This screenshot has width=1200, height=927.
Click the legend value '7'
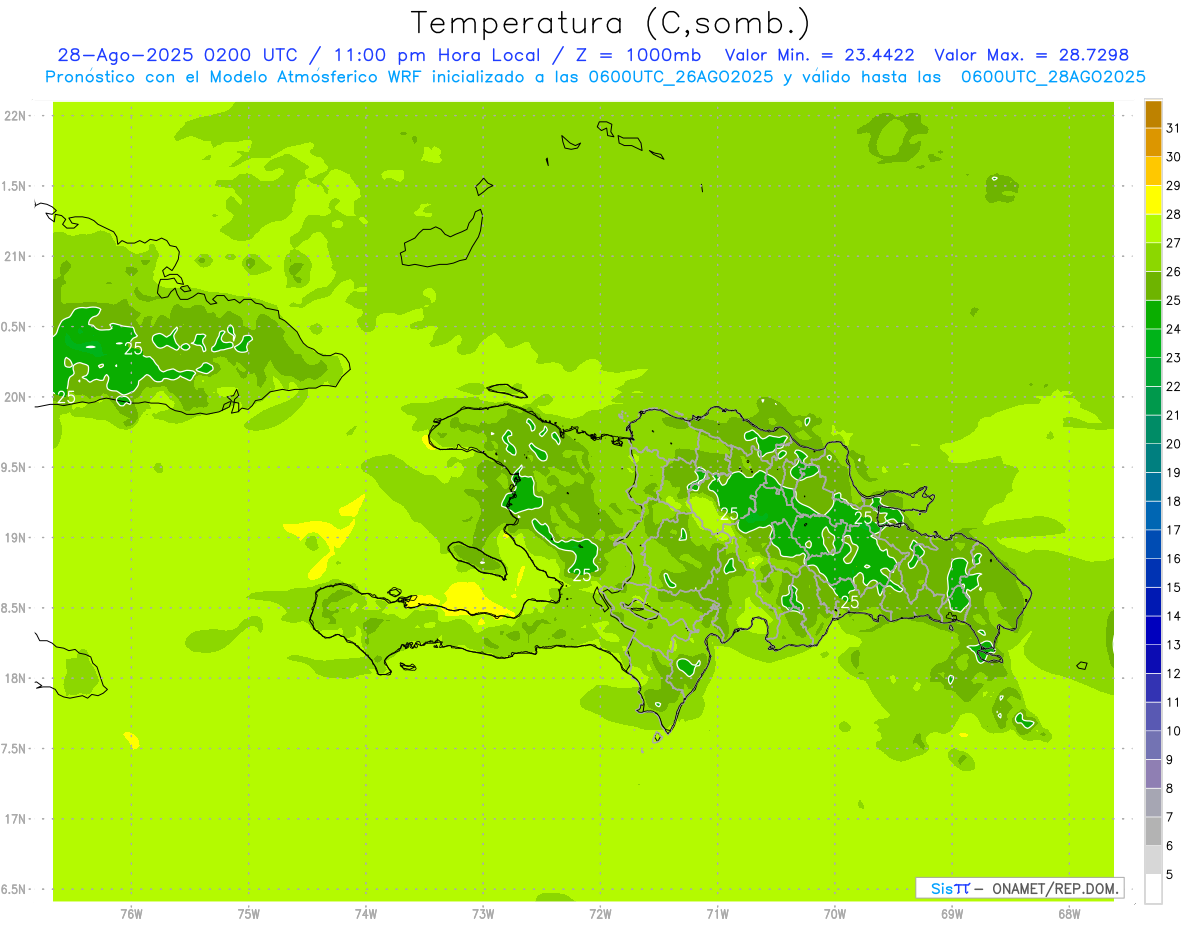(x=1170, y=818)
